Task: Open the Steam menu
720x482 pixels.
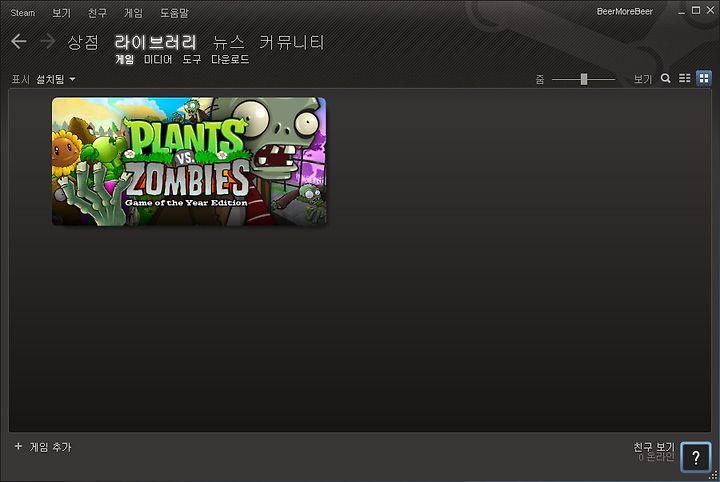Action: click(x=23, y=13)
